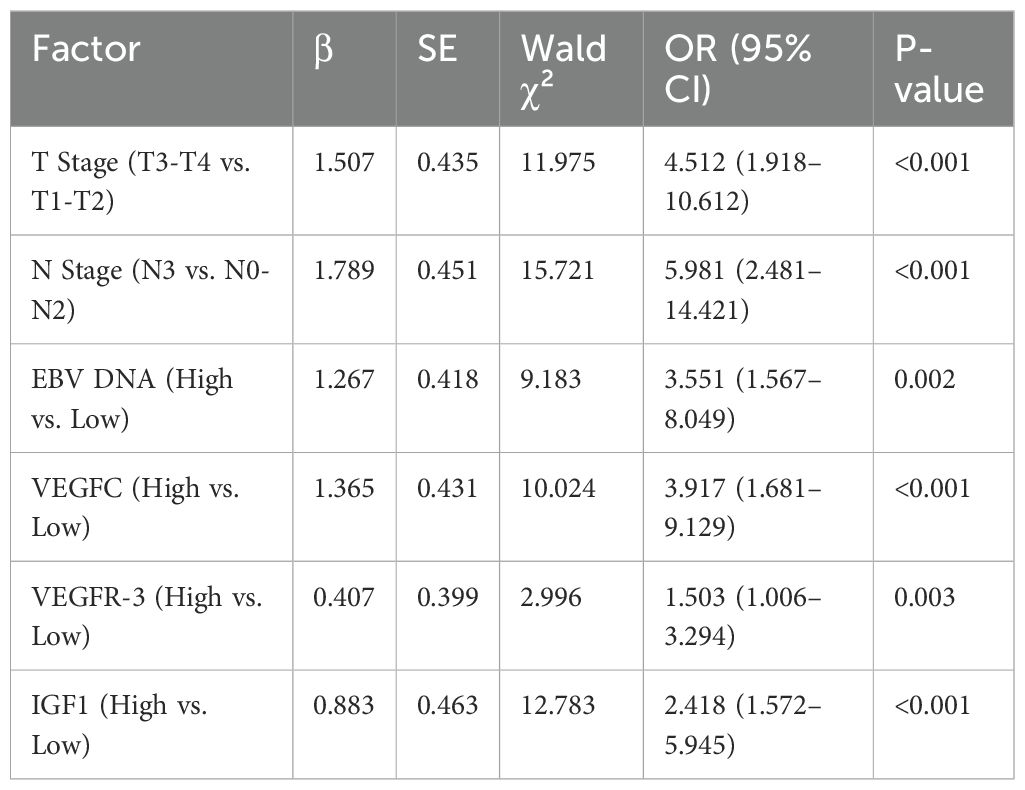Click the β value 1.507
Viewport: 1025px width, 790px height.
(343, 163)
